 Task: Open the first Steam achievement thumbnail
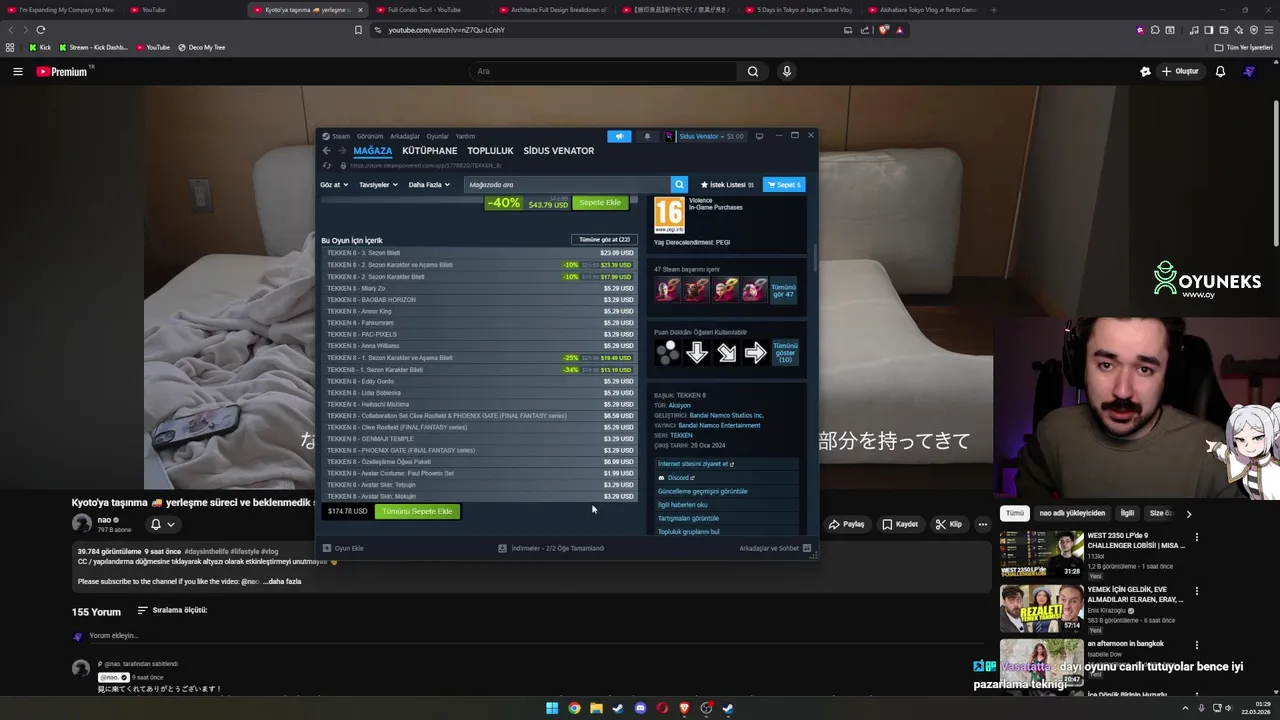[x=667, y=290]
